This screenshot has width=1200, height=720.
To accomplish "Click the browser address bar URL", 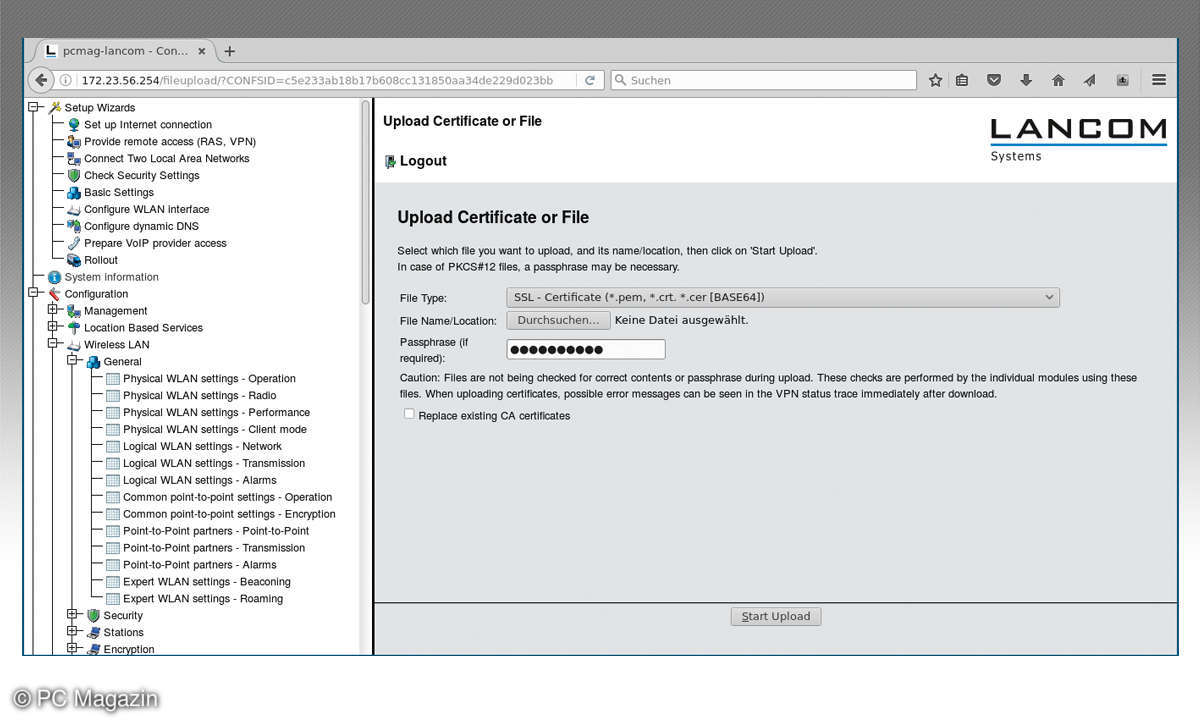I will tap(317, 80).
